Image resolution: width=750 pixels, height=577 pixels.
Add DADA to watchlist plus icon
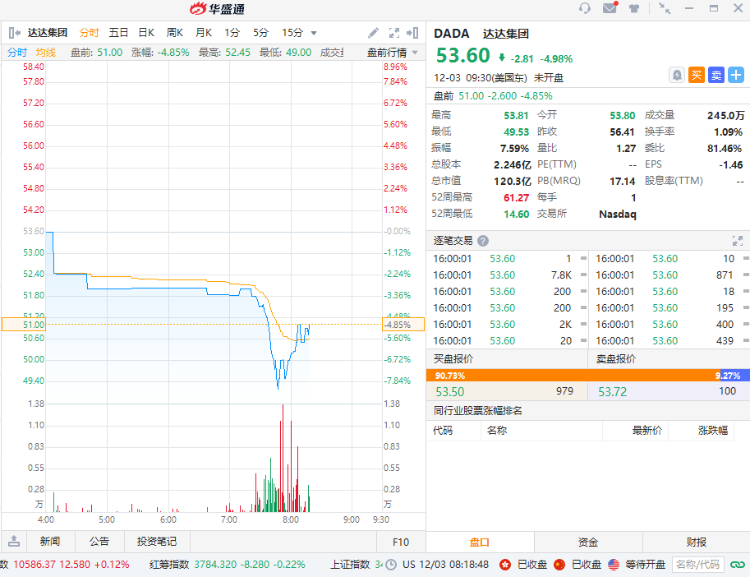pos(736,75)
